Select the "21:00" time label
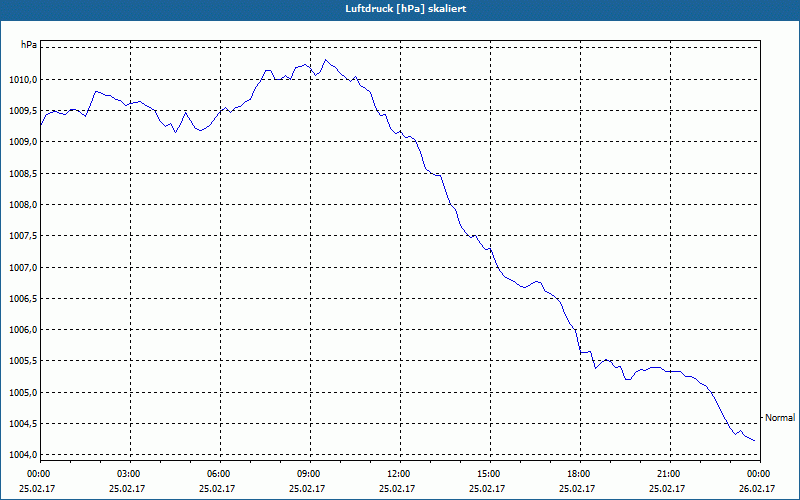The width and height of the screenshot is (800, 500). (669, 474)
